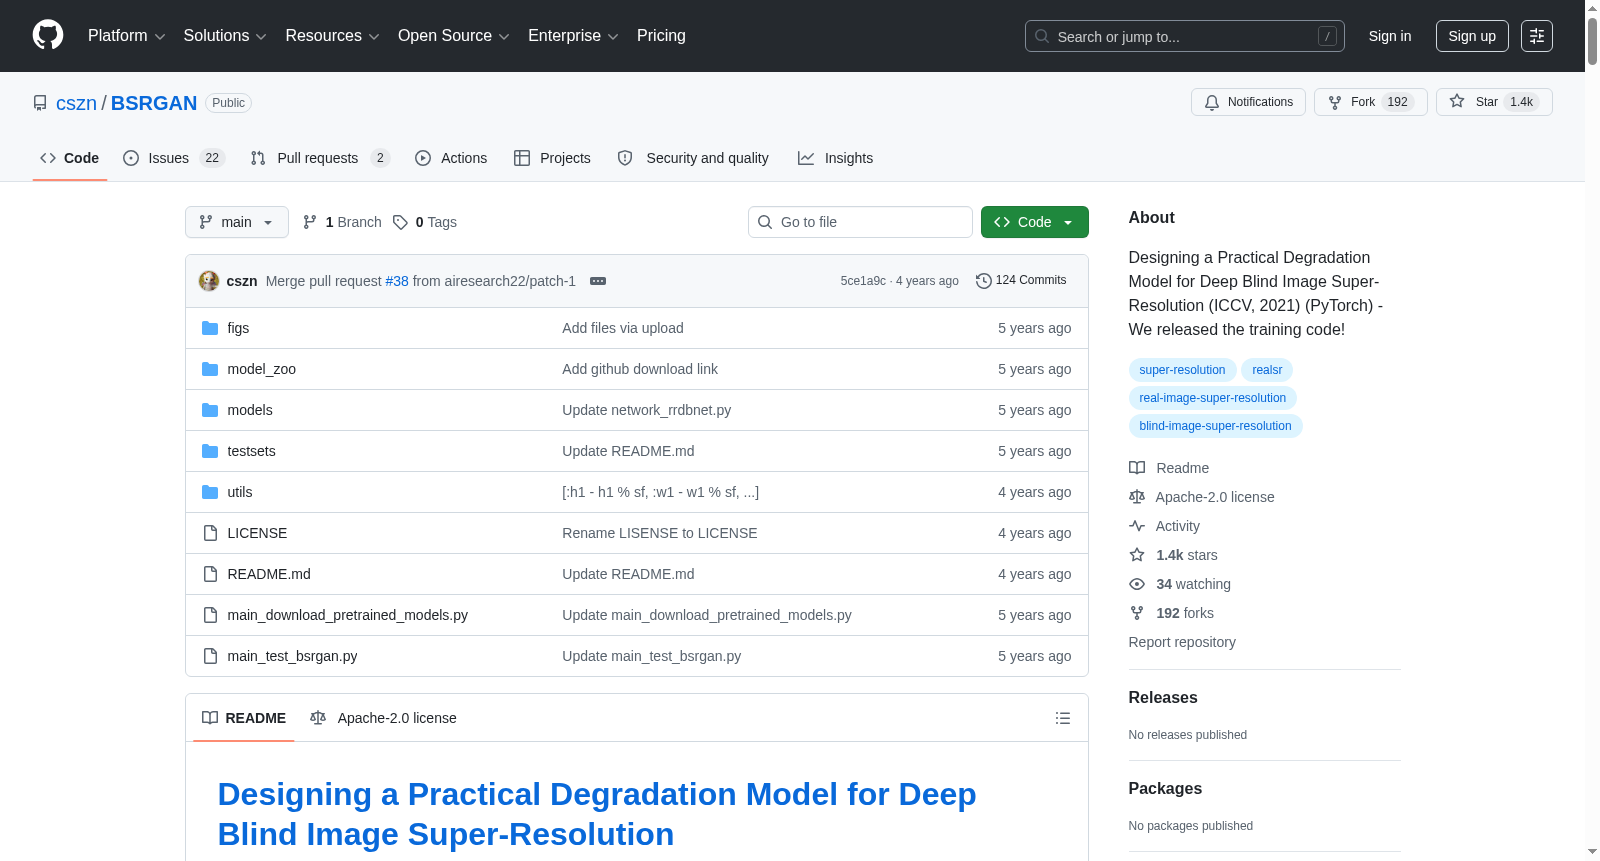The image size is (1600, 861).
Task: Expand the Enterprise menu
Action: [573, 36]
